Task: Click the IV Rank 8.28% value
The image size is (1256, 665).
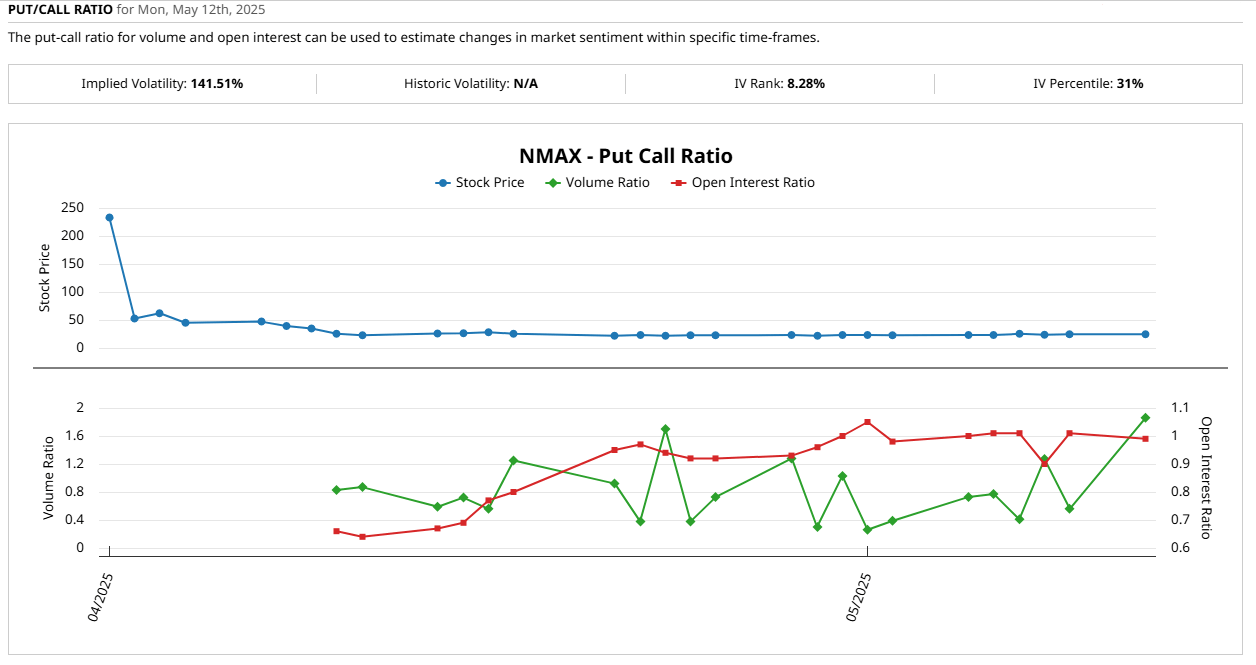Action: click(808, 84)
